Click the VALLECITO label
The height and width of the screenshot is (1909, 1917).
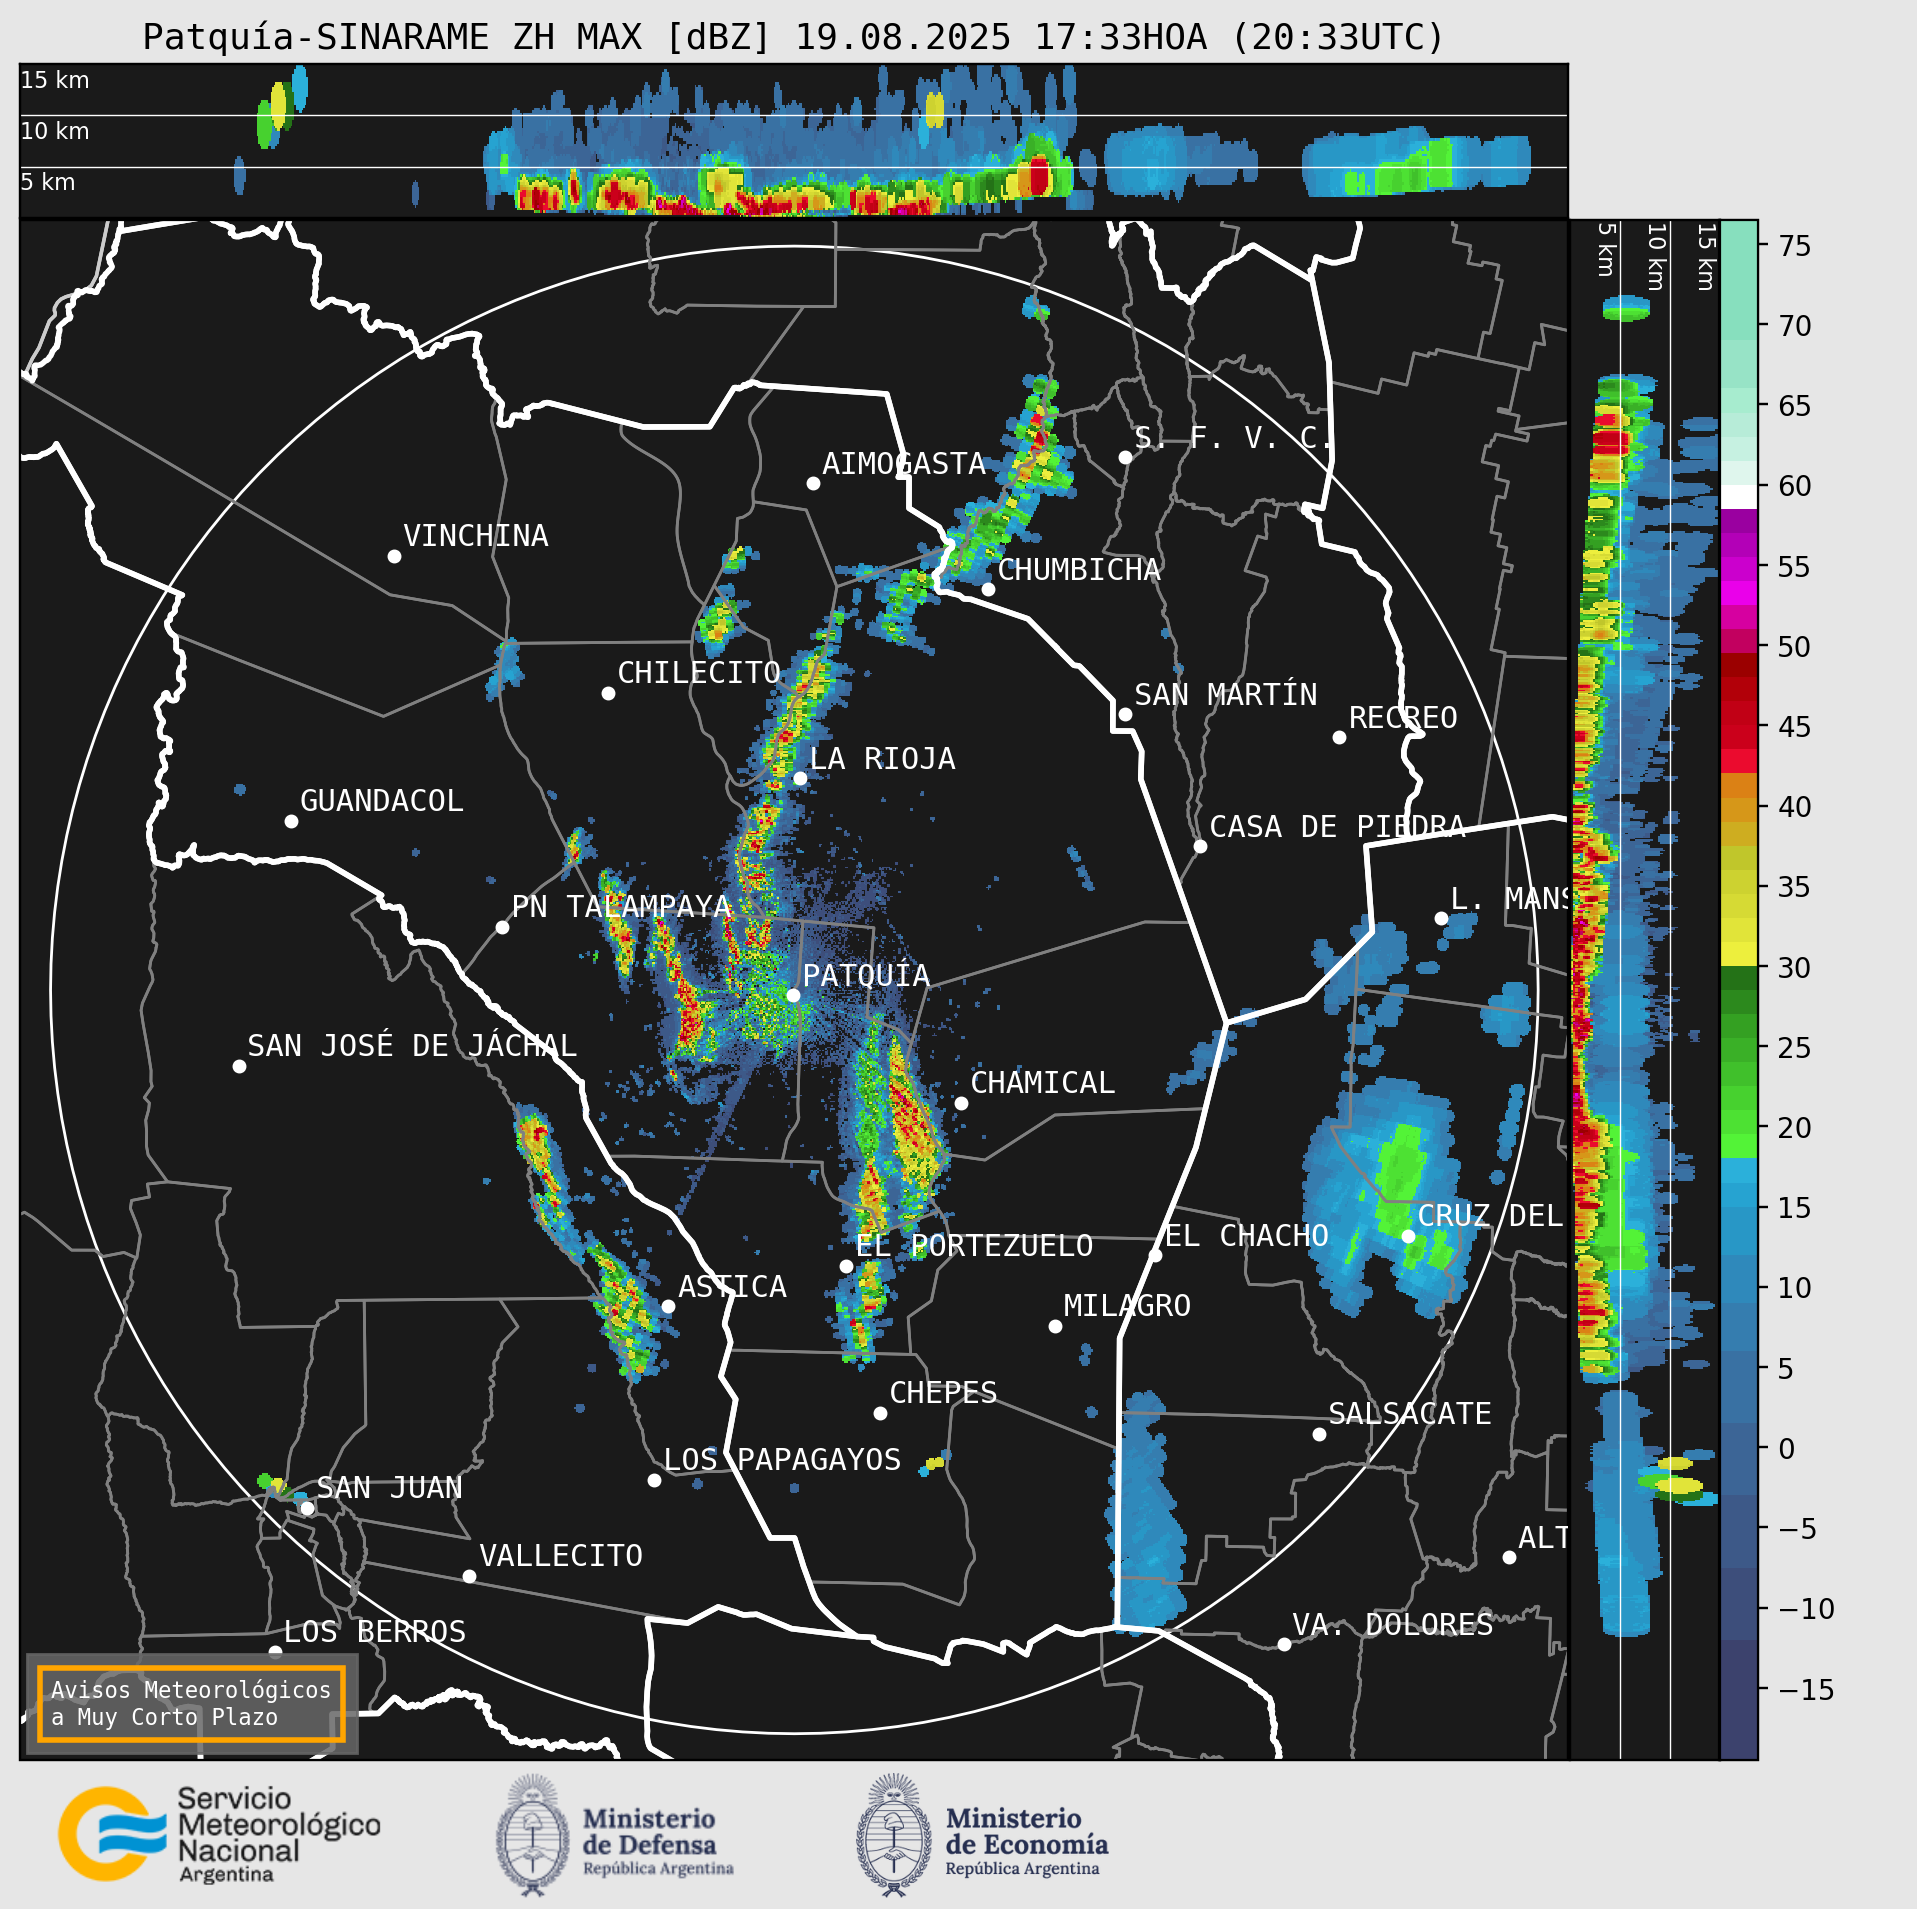point(561,1555)
